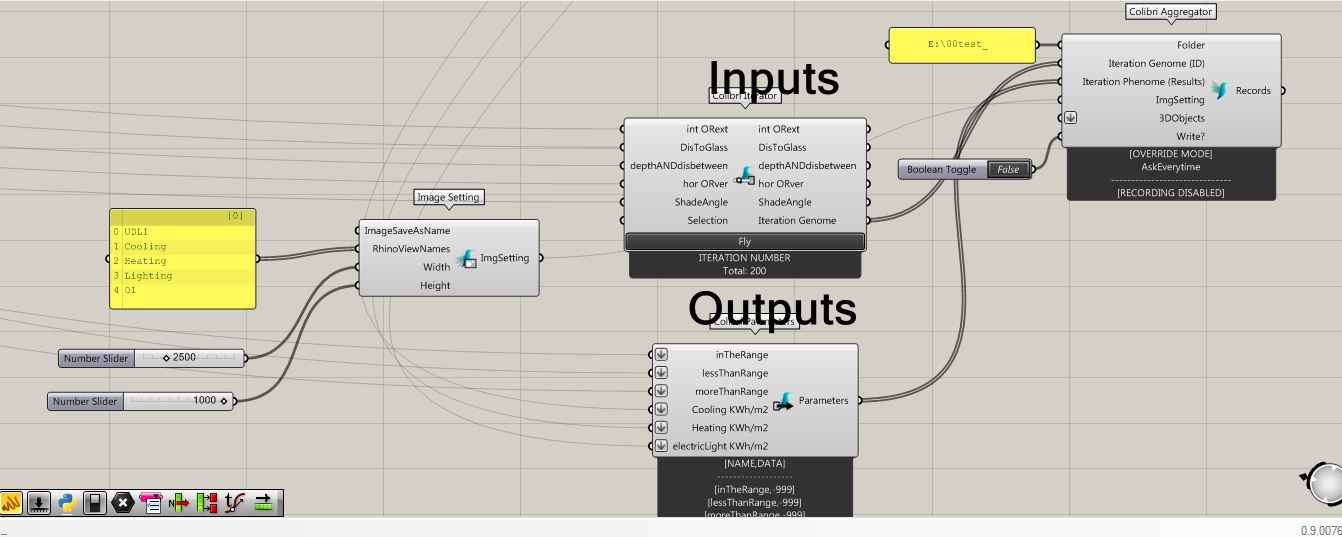Click the OVERRIDE MODE AskEverytime message
Viewport: 1342px width, 537px height.
(1170, 161)
